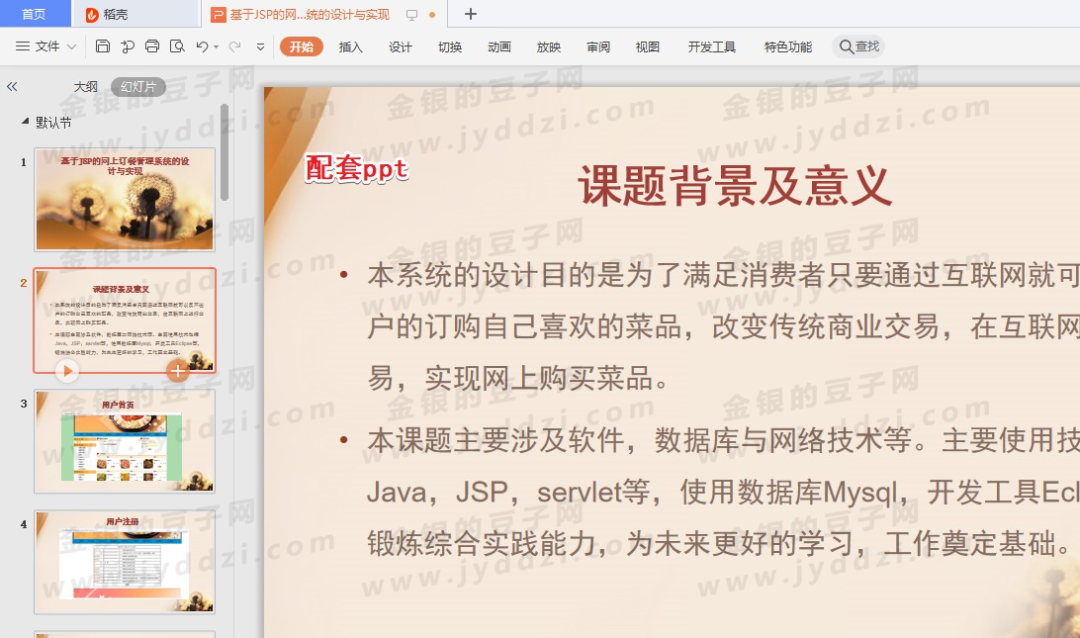Expand the quick access toolbar customization arrow
Screen dimensions: 1080x638
260,47
